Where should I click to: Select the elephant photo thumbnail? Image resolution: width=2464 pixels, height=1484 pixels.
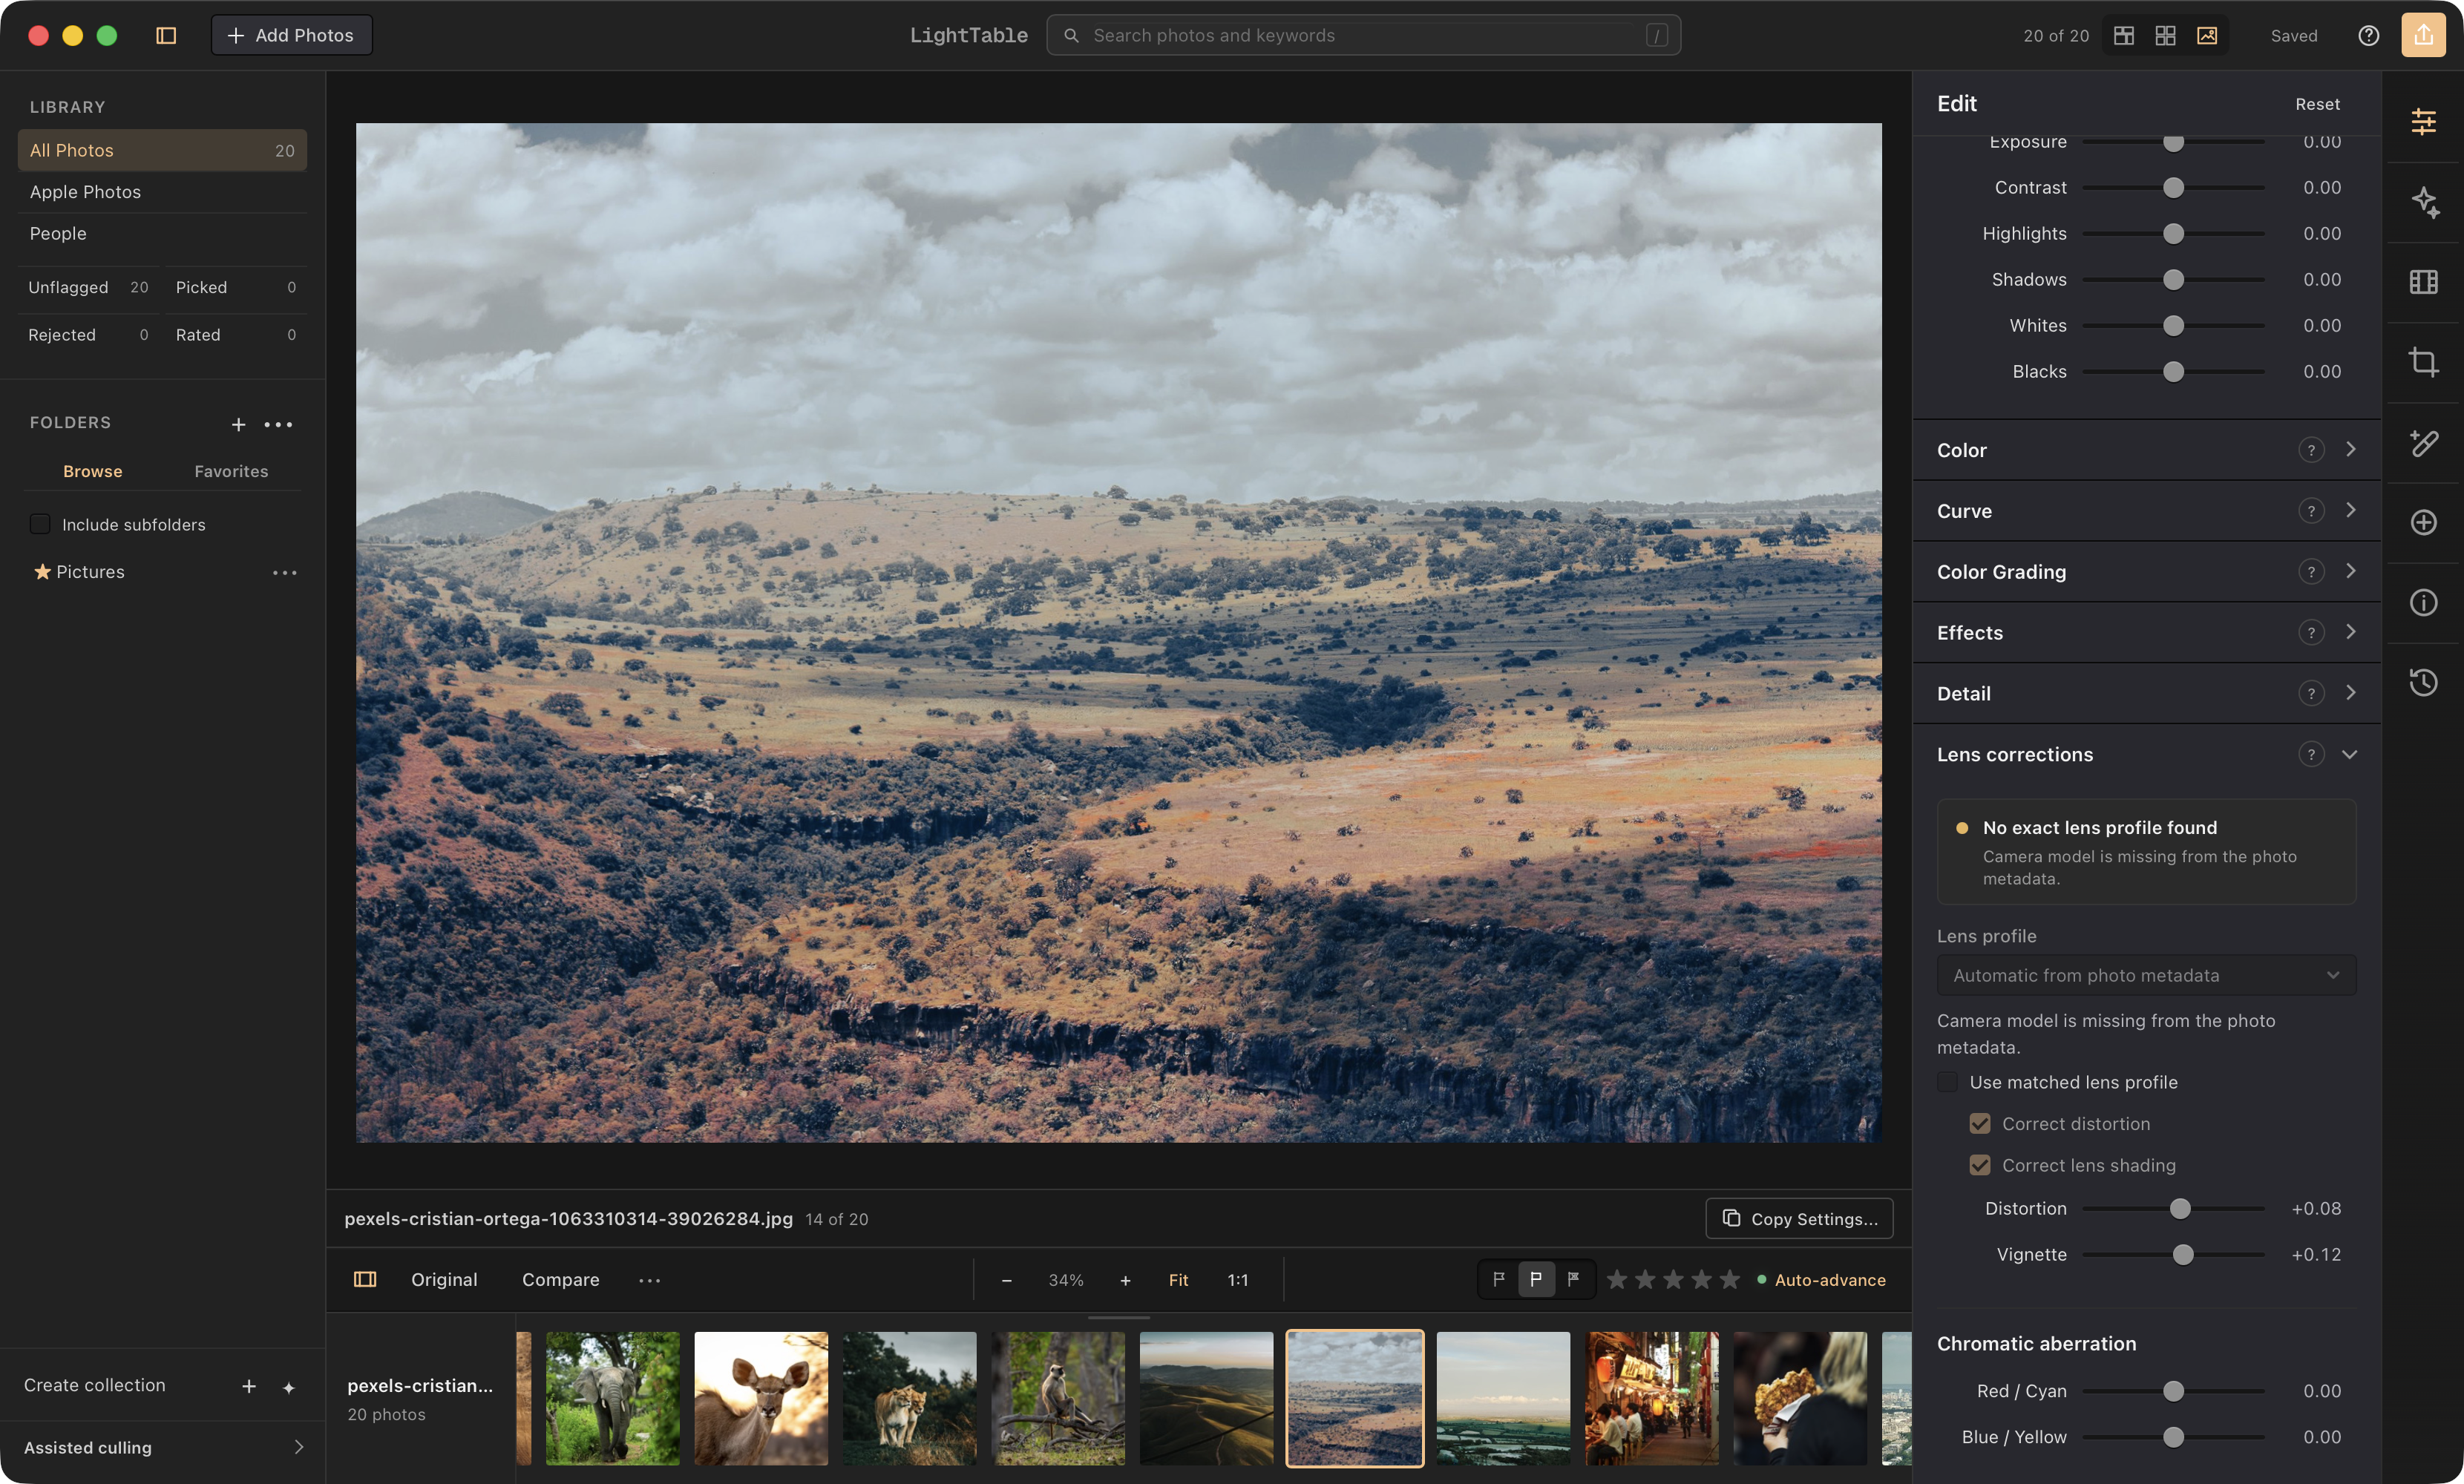coord(612,1398)
